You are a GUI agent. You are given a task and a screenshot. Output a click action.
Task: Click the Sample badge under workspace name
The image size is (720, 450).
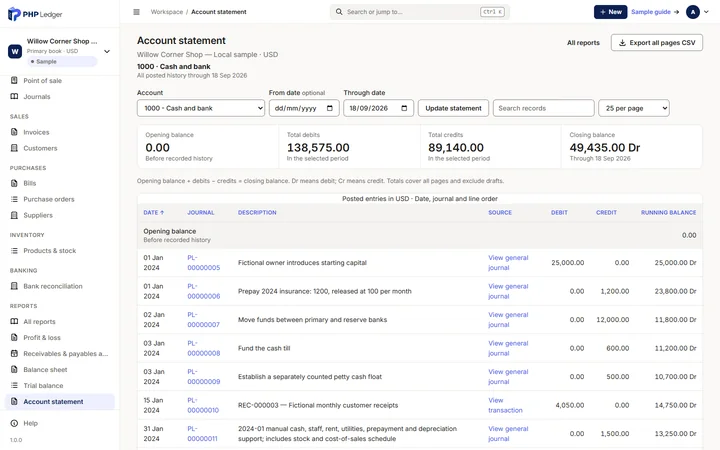point(62,62)
